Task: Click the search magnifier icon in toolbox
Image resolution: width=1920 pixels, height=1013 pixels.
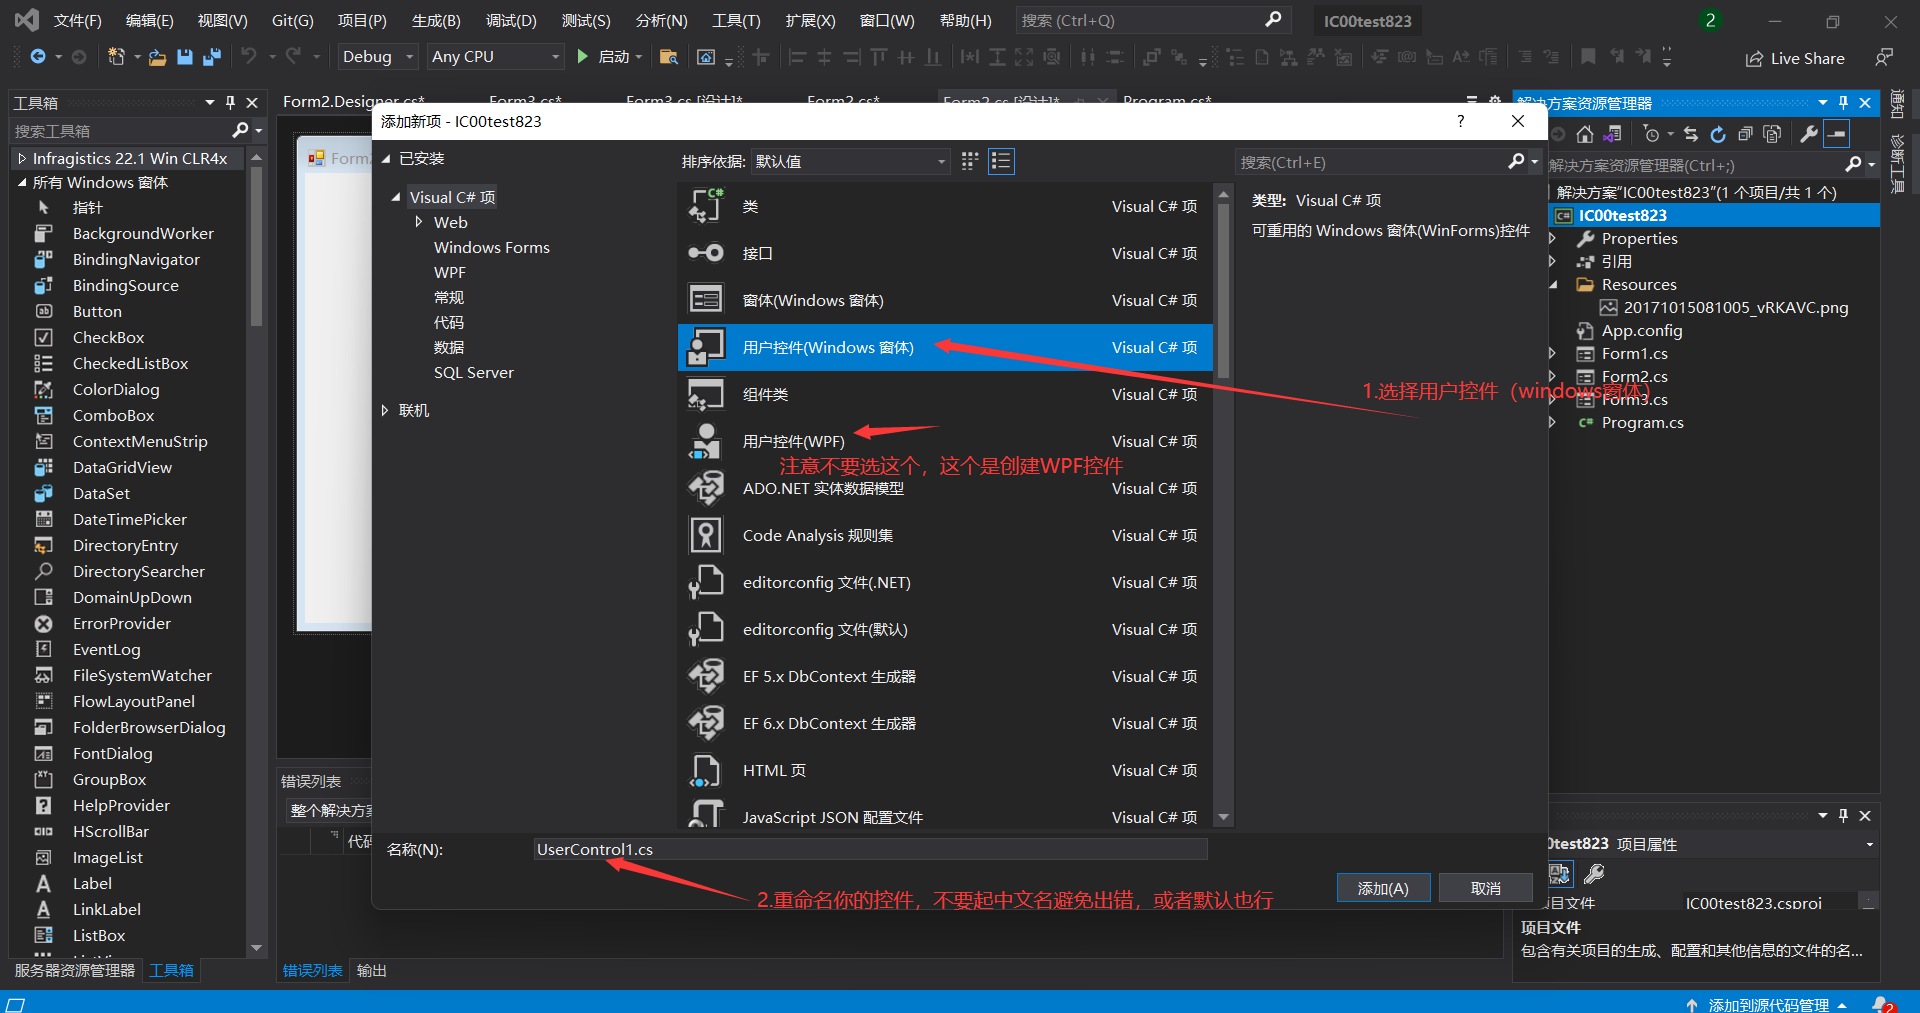Action: (240, 130)
